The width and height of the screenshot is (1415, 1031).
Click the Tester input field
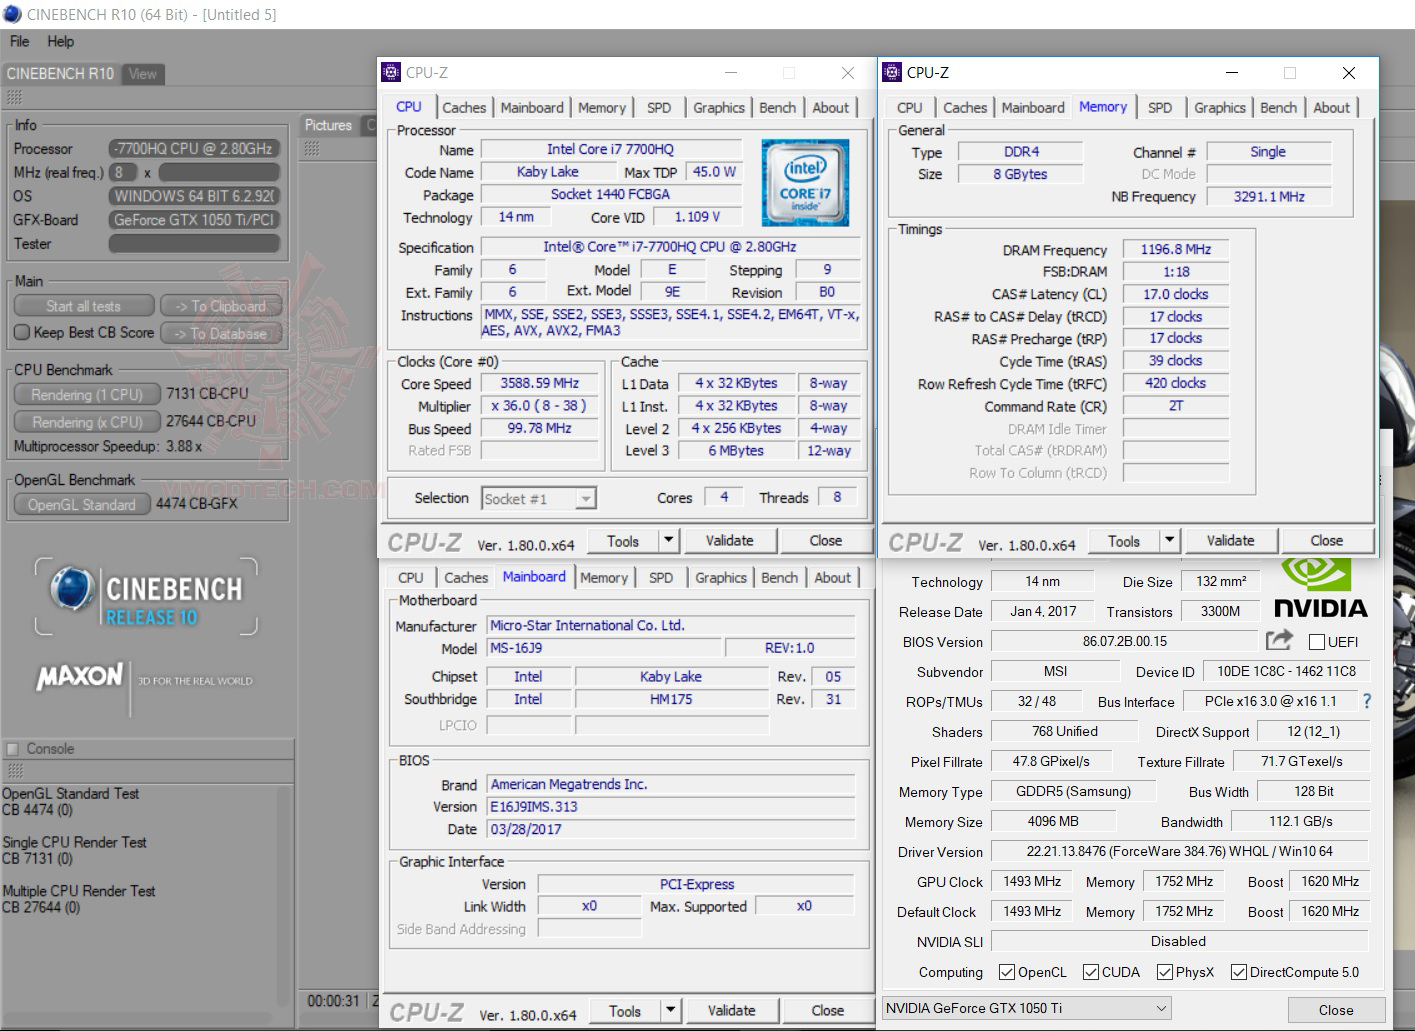tap(194, 244)
